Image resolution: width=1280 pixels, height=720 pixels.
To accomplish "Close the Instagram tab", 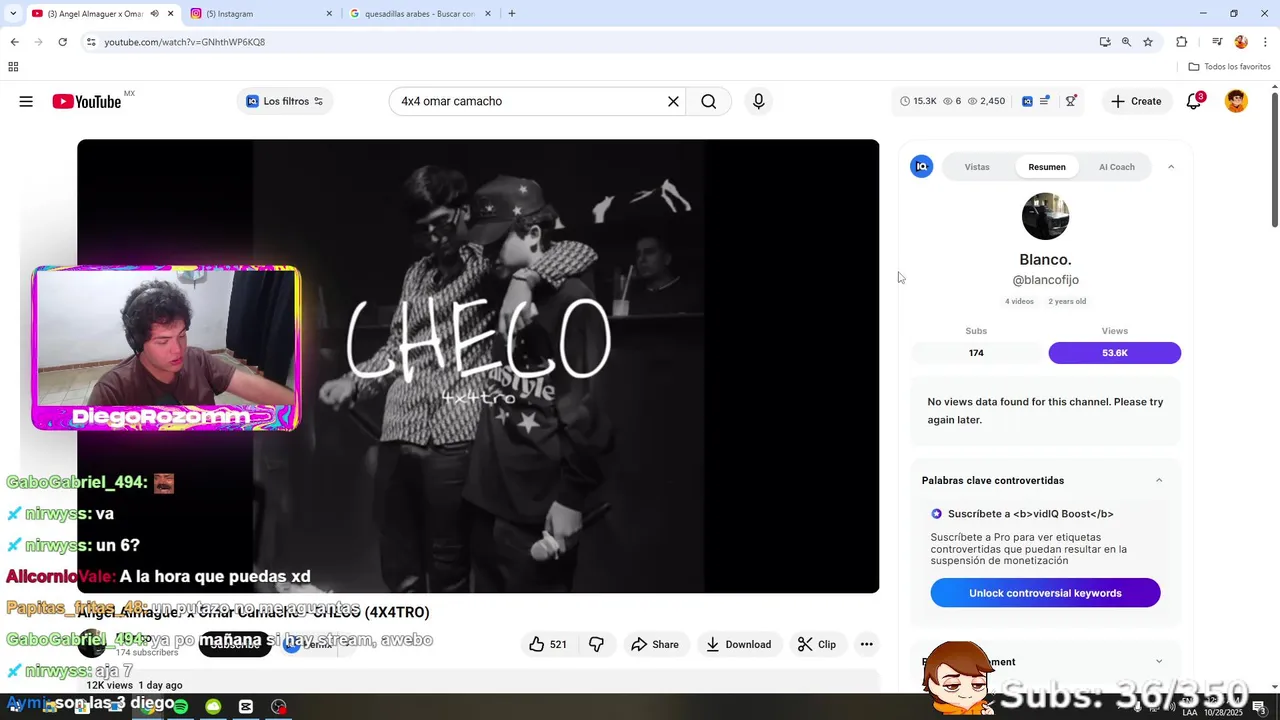I will pos(329,14).
